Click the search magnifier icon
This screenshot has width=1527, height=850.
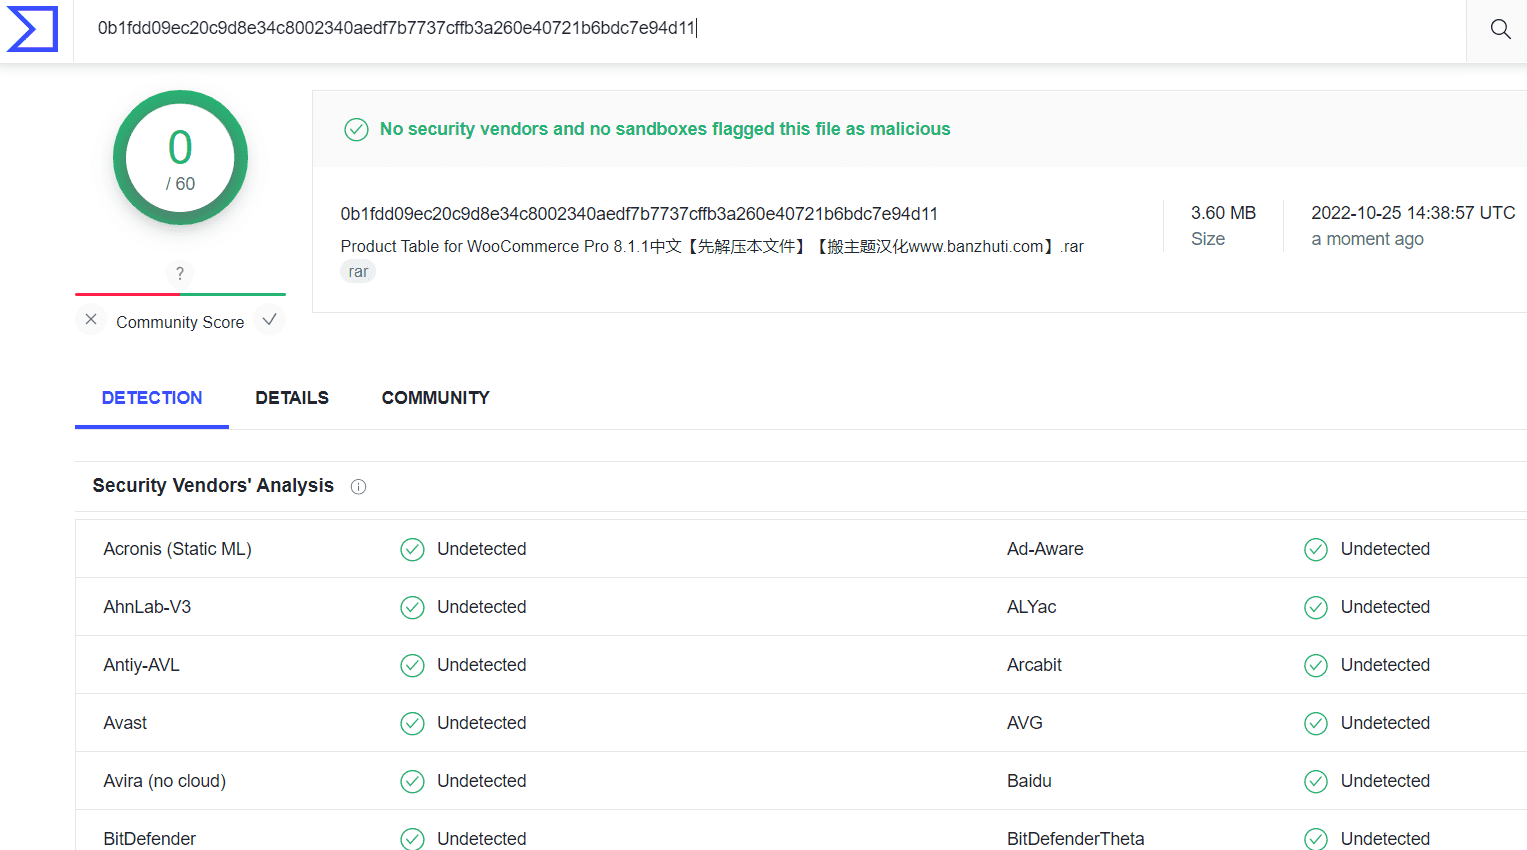[1500, 29]
